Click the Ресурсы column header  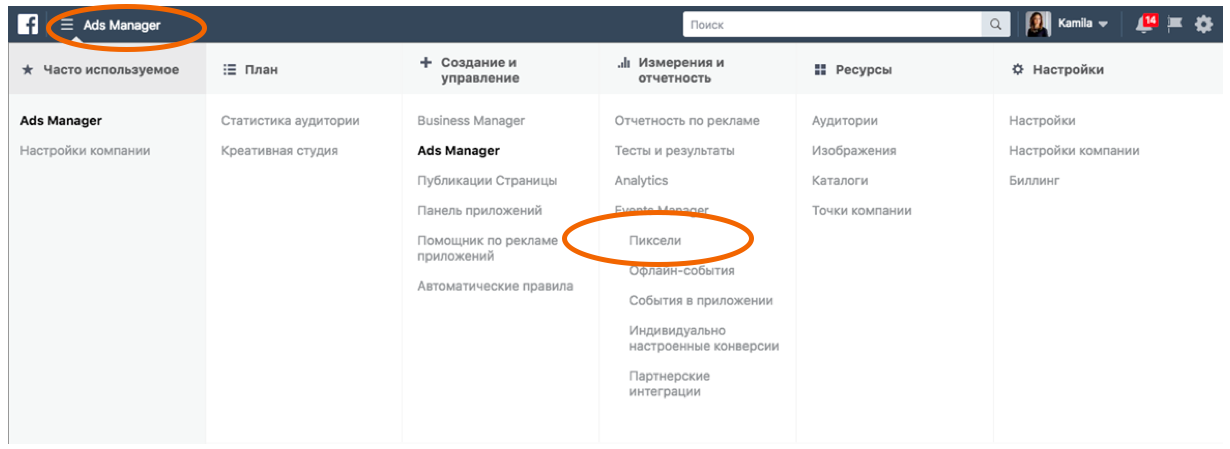tap(863, 70)
